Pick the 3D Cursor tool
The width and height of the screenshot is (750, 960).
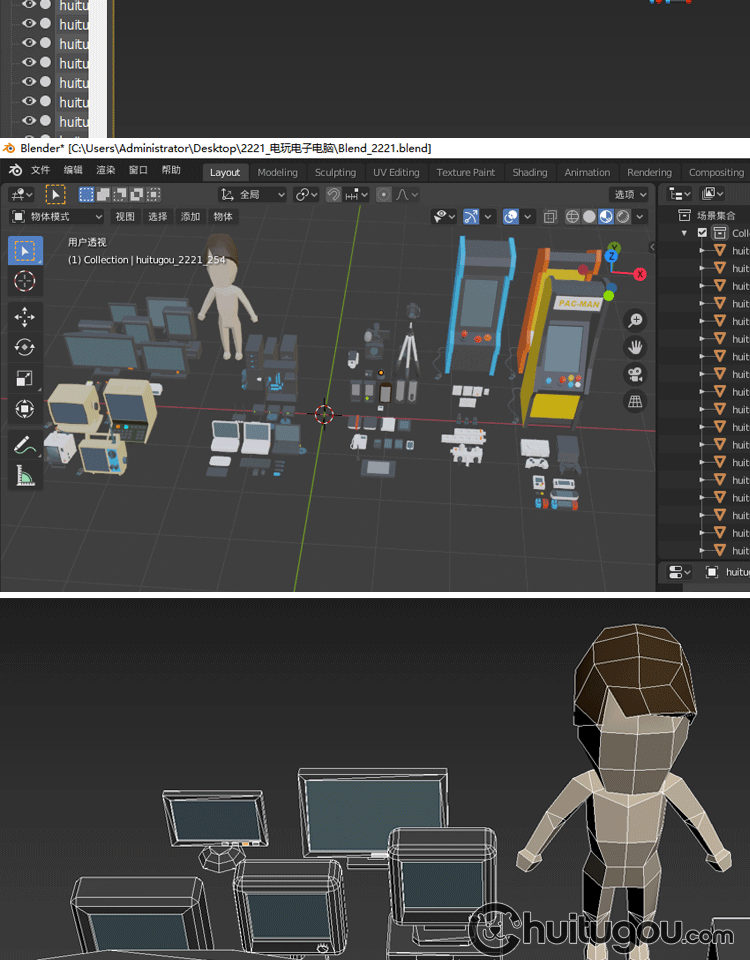pyautogui.click(x=25, y=281)
